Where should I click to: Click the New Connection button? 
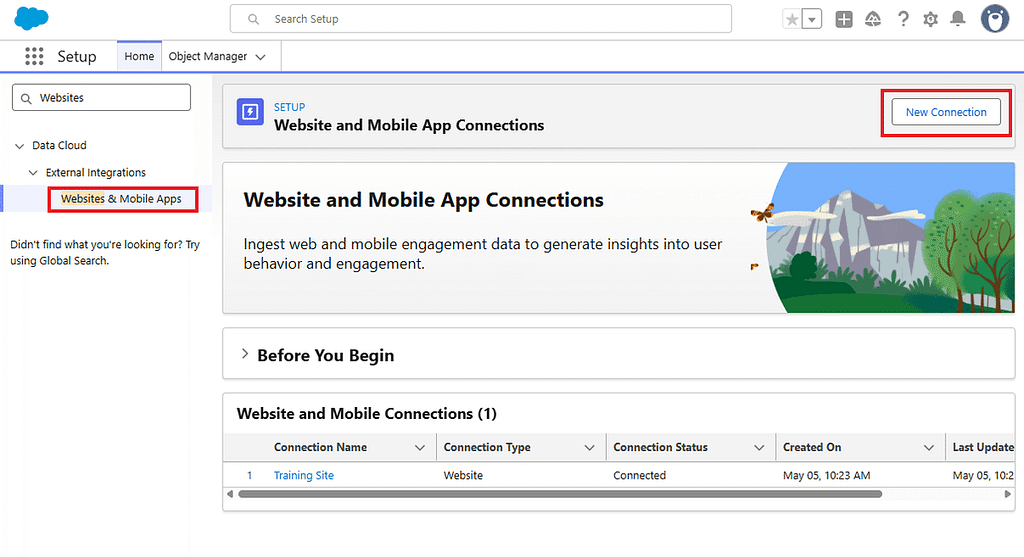pyautogui.click(x=946, y=112)
